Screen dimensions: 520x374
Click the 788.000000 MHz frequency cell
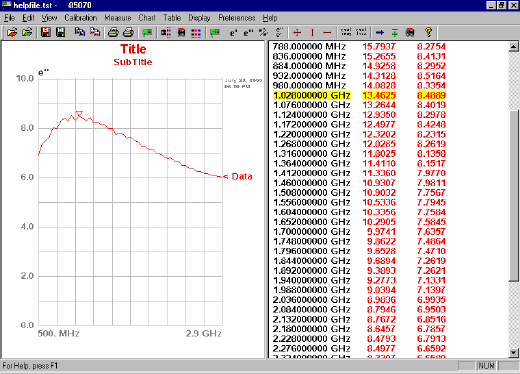[x=309, y=47]
